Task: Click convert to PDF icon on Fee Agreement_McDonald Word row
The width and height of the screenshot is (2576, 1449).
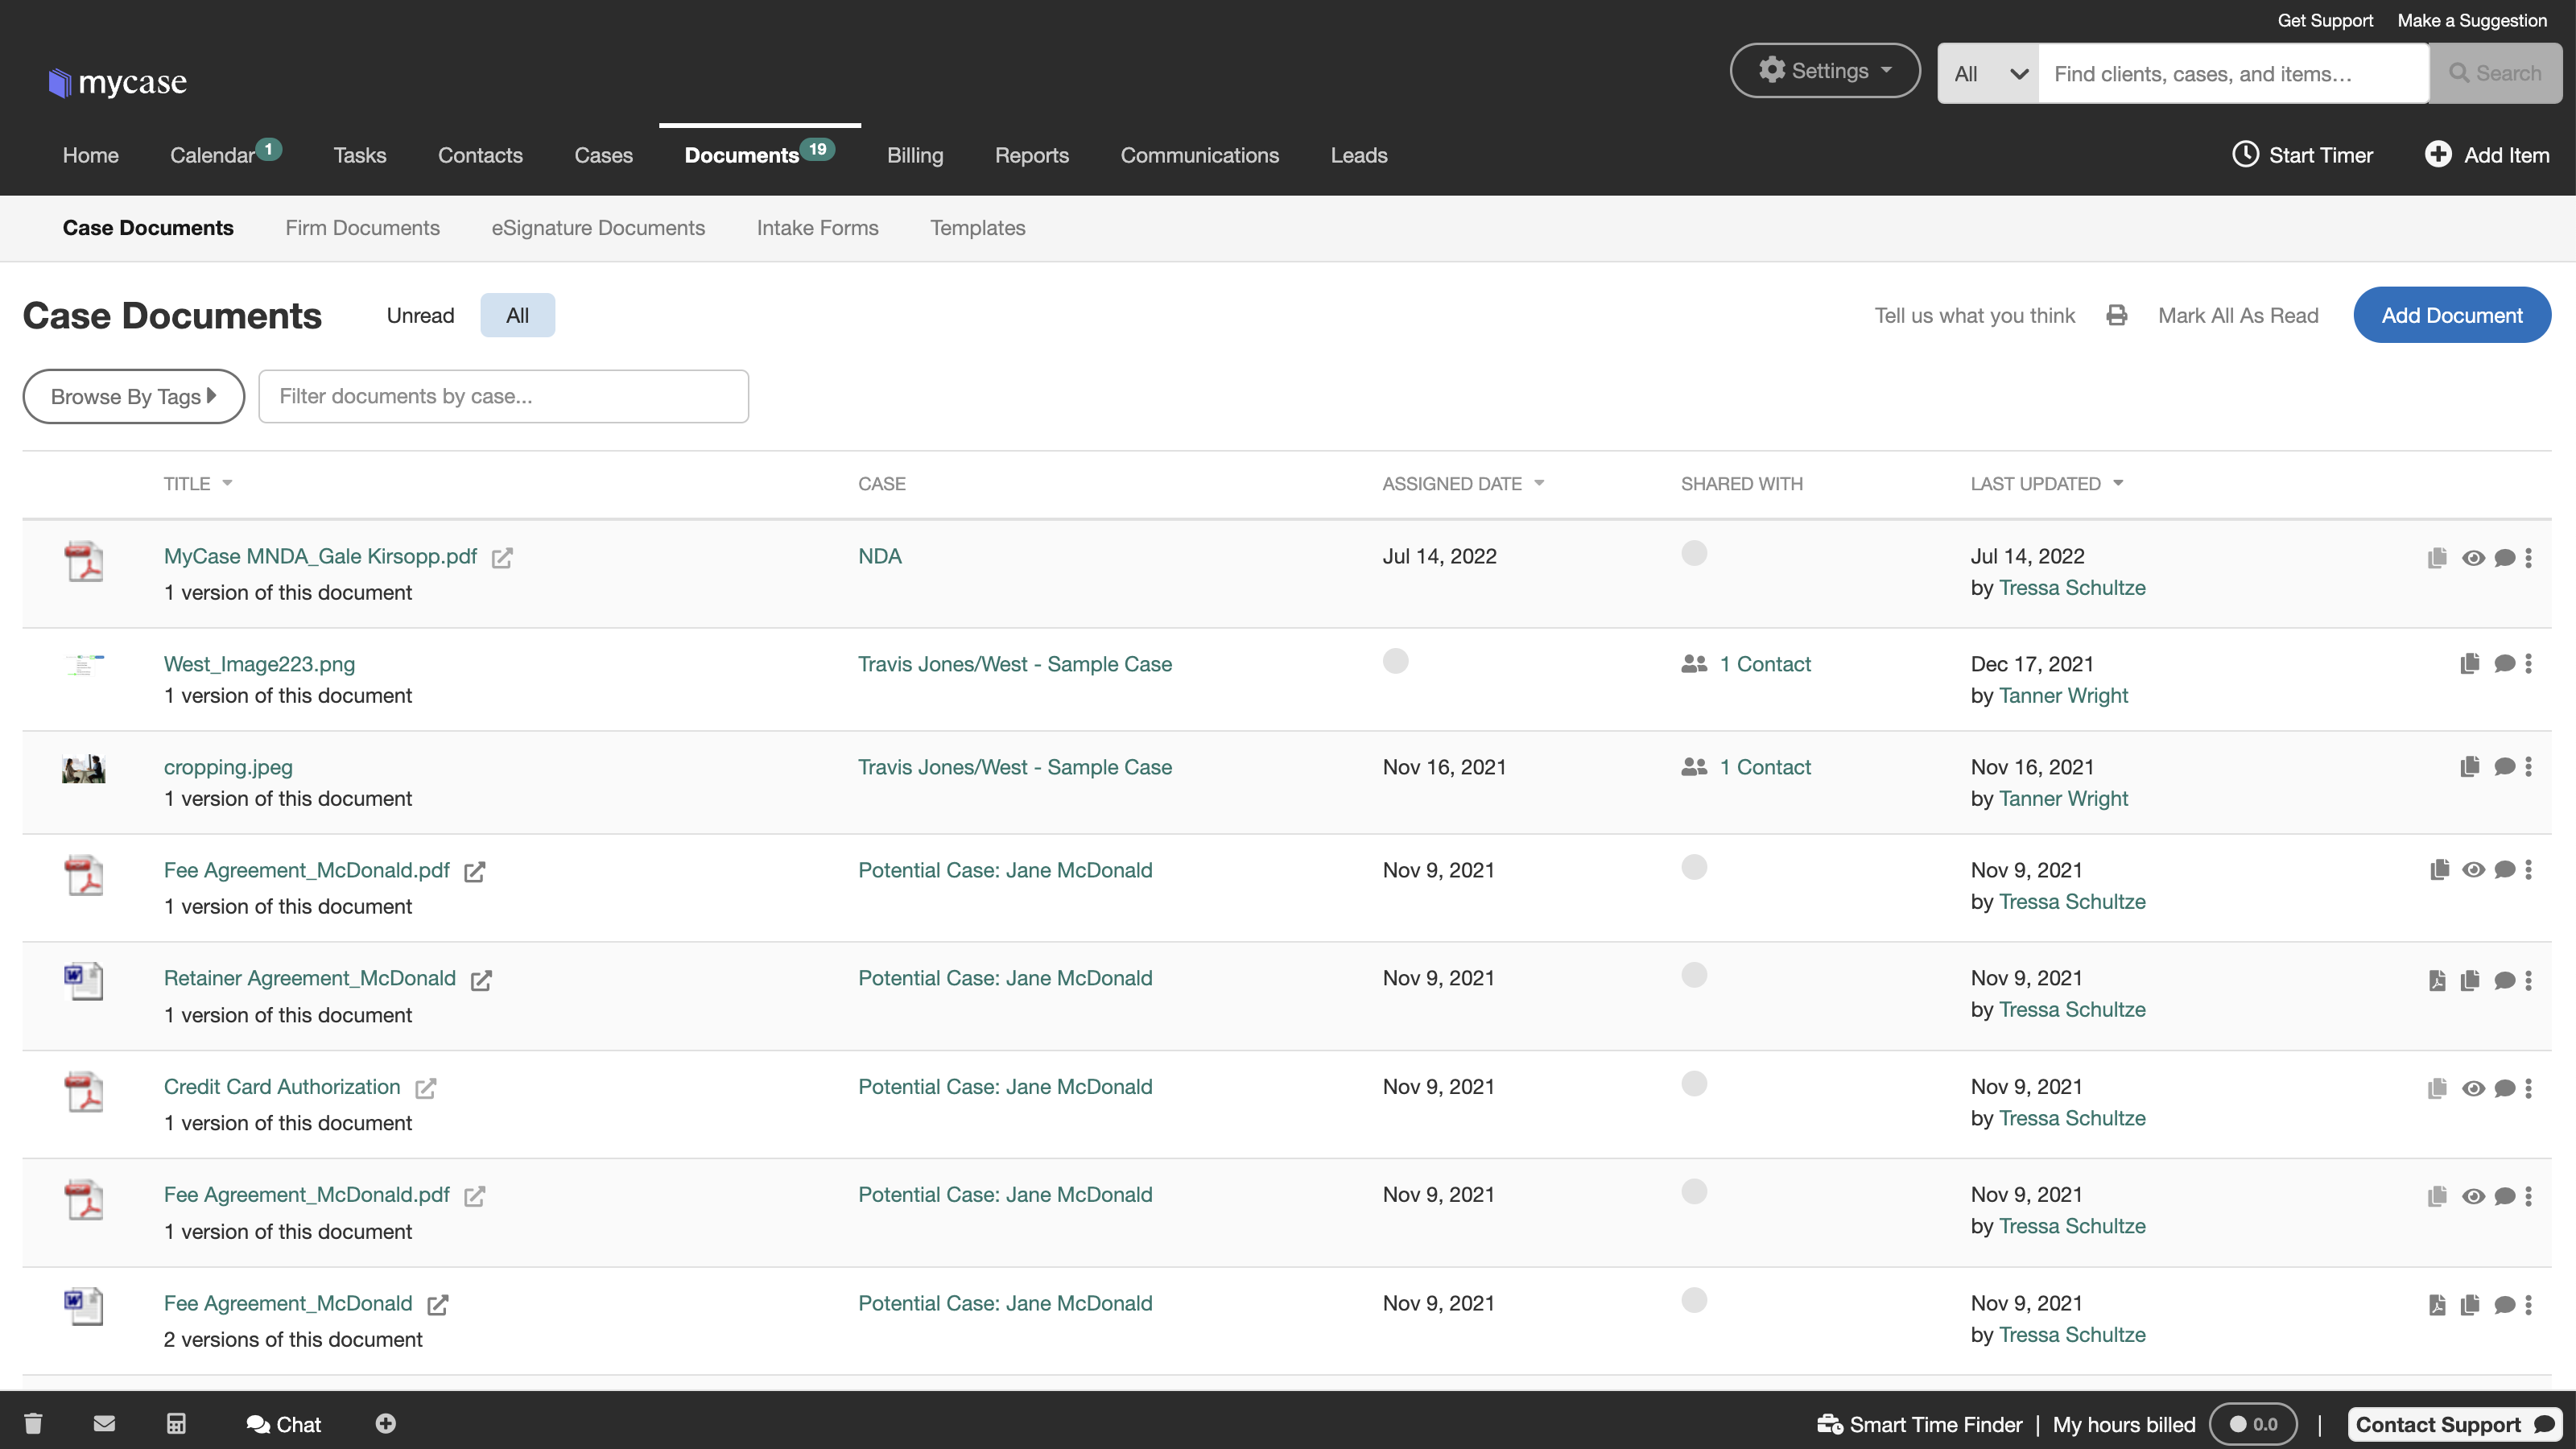Action: point(2437,1305)
